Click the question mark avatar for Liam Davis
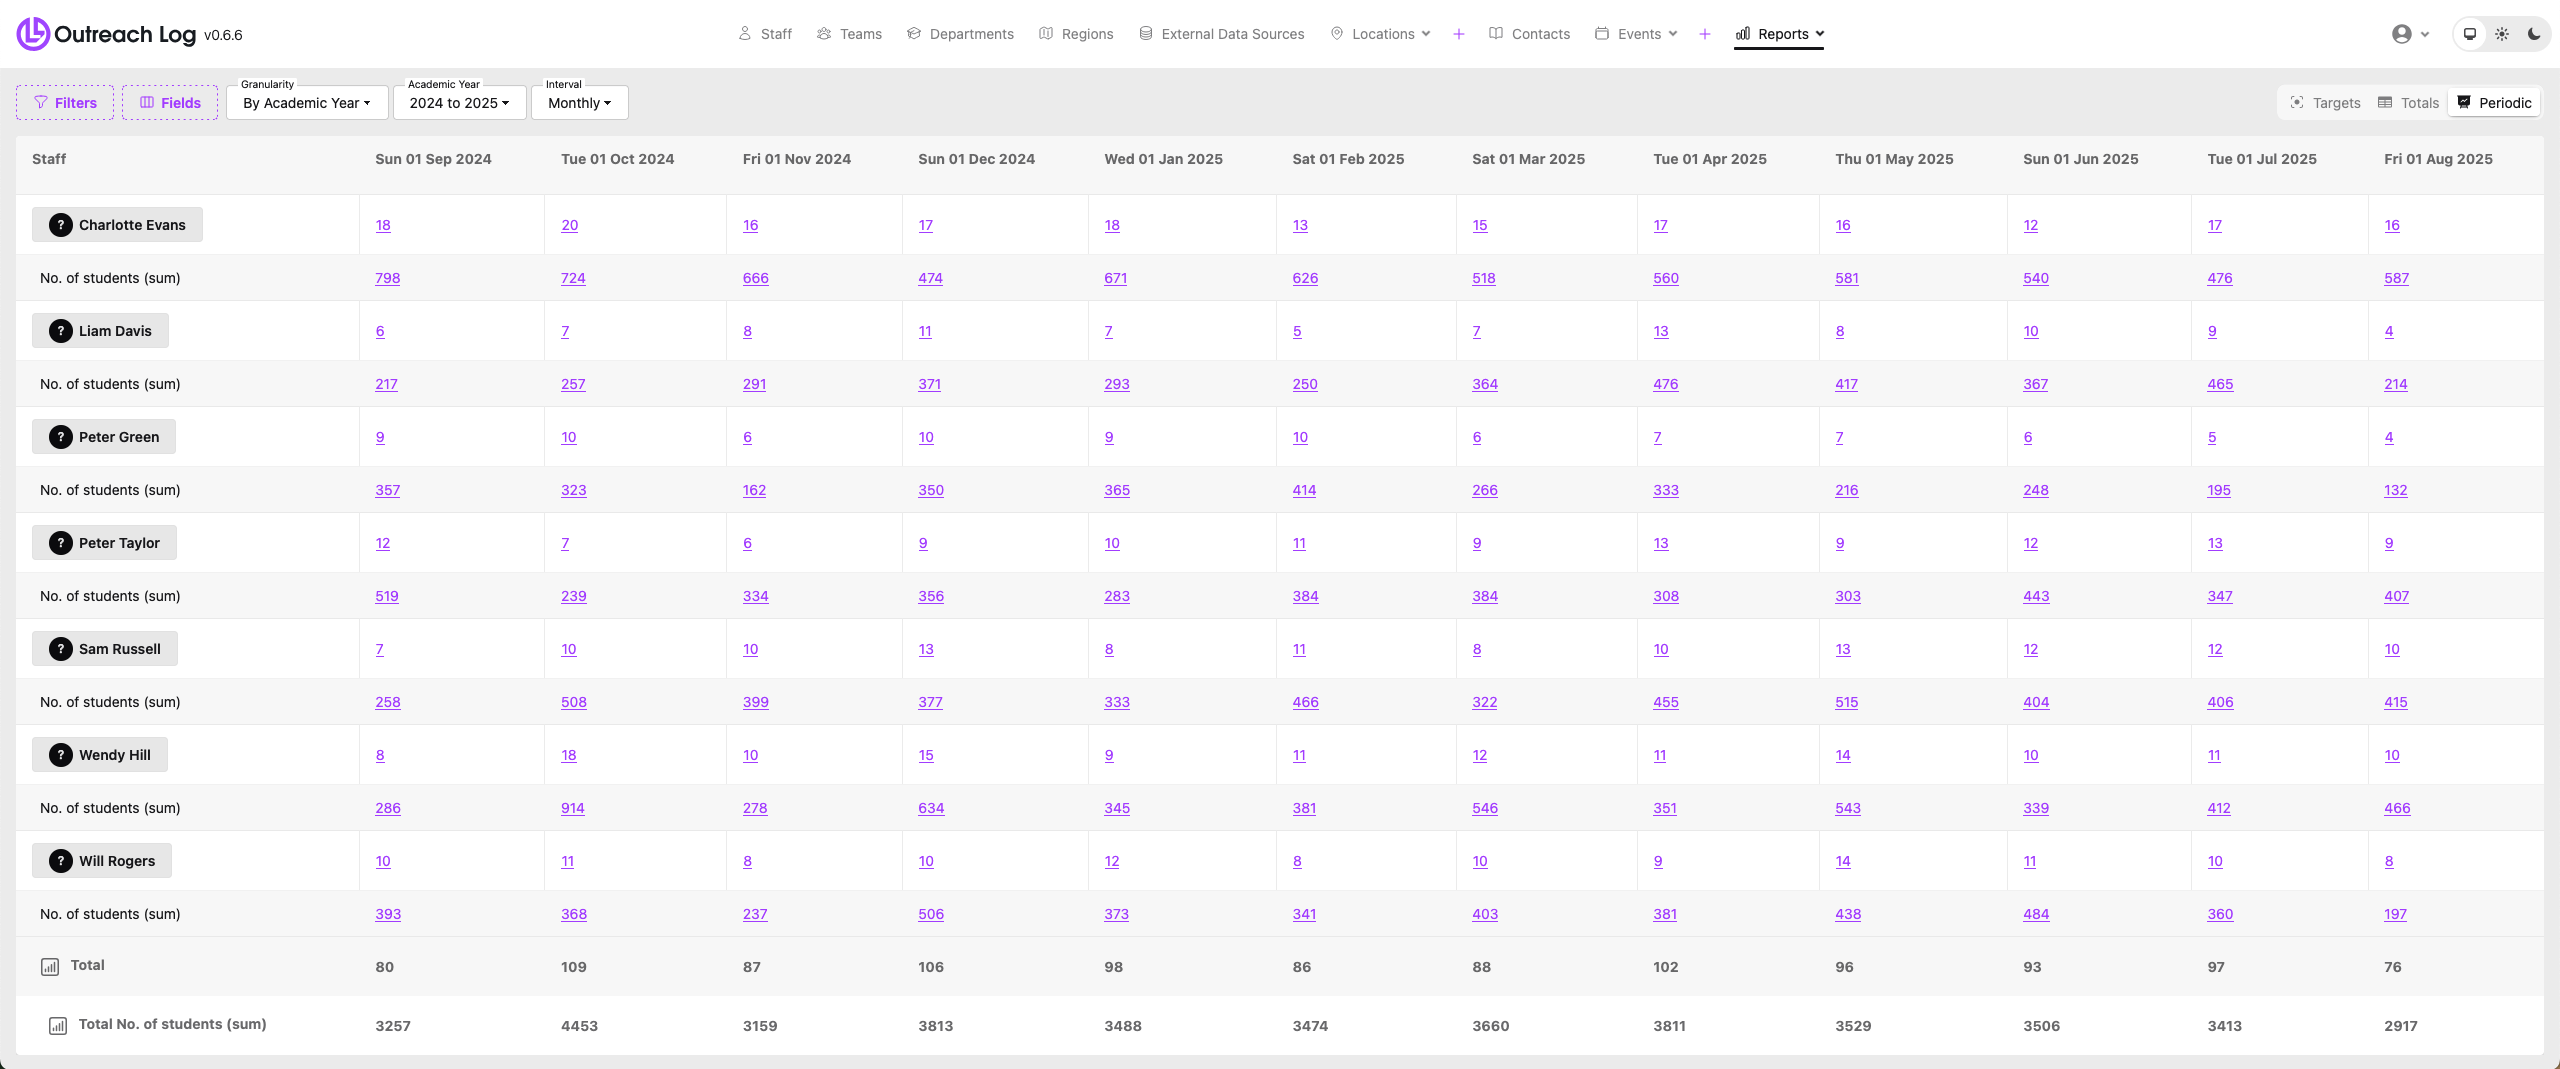Viewport: 2560px width, 1069px height. 61,331
